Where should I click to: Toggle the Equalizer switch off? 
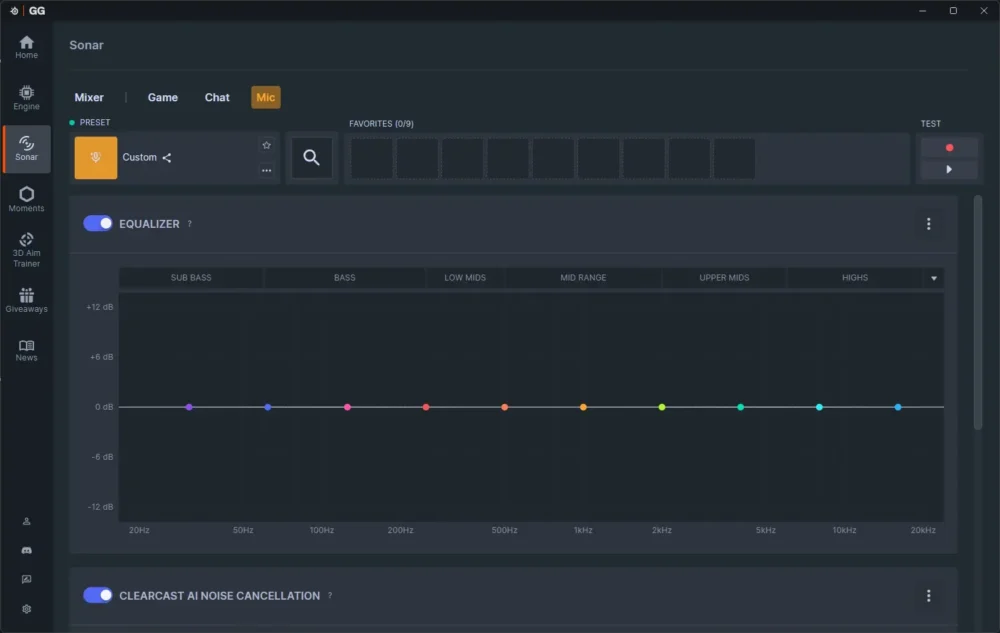click(98, 223)
